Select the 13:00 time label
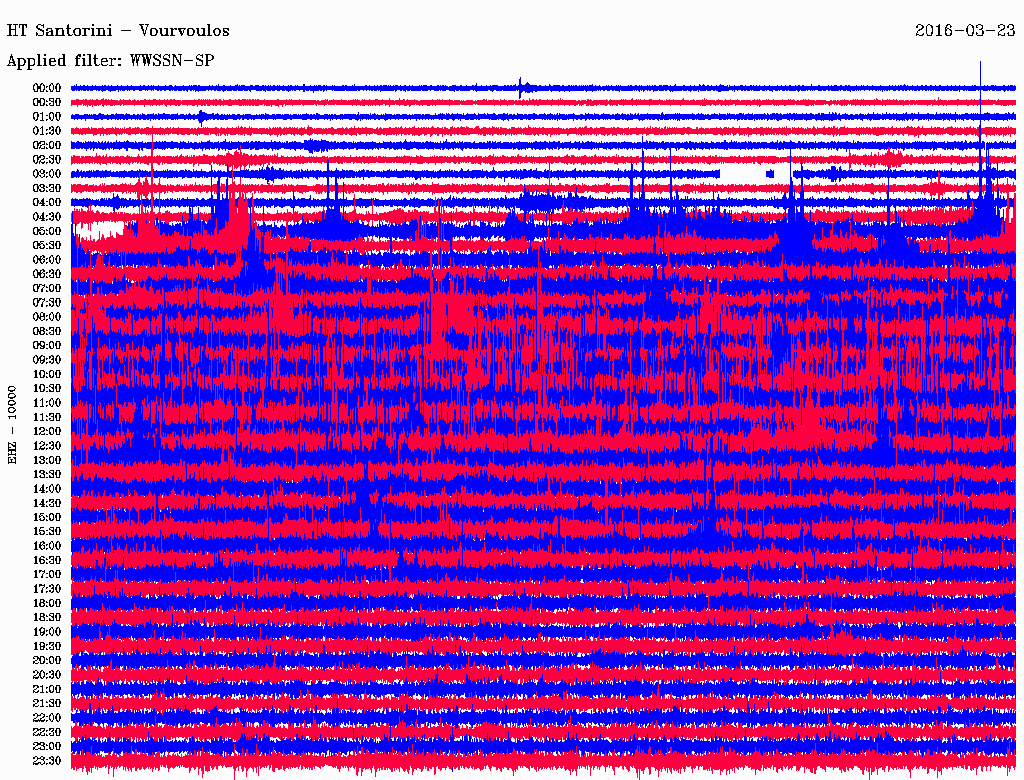Screen dimensions: 1024x780 pyautogui.click(x=47, y=461)
